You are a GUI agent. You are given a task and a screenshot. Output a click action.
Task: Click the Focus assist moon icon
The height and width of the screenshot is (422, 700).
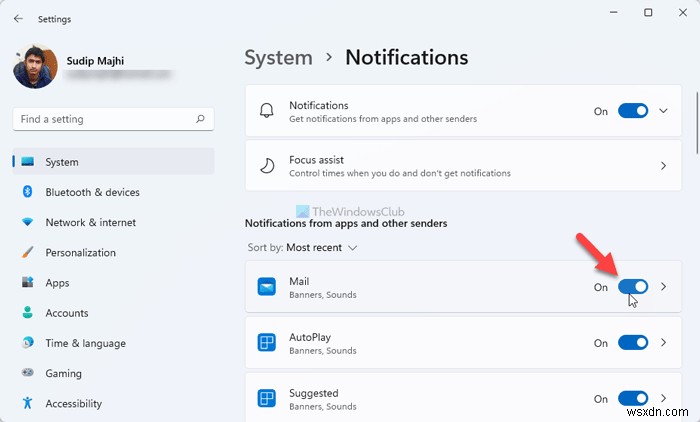coord(267,166)
